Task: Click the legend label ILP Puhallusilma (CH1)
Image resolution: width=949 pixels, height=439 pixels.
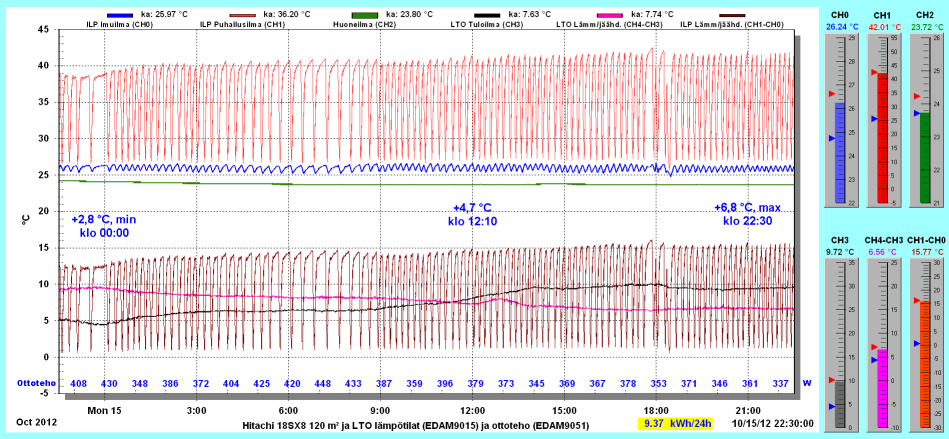Action: pos(242,24)
